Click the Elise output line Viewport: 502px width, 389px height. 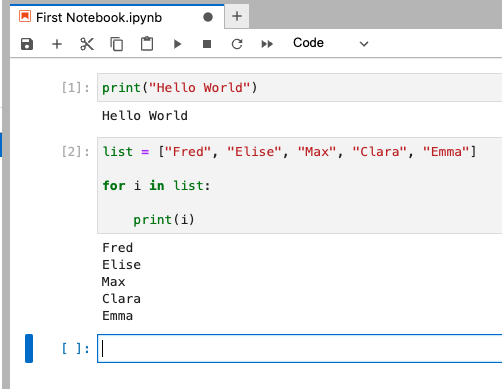(x=121, y=265)
